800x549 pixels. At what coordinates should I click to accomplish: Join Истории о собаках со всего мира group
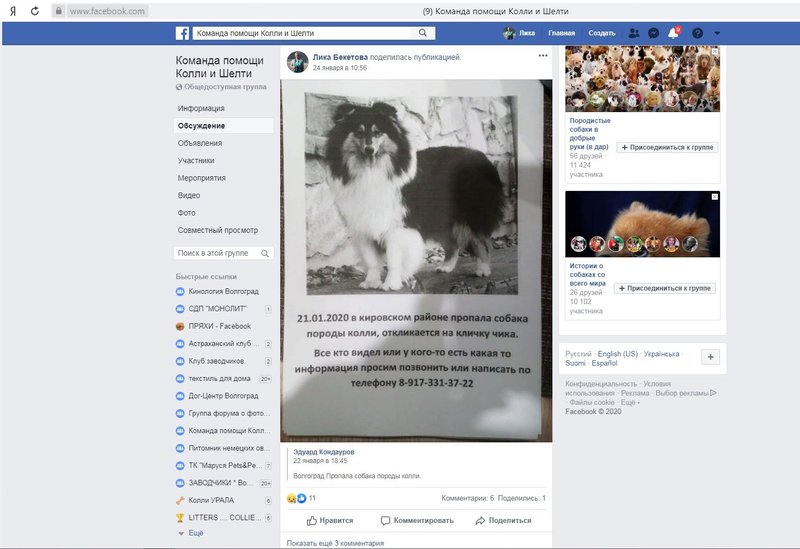point(665,288)
